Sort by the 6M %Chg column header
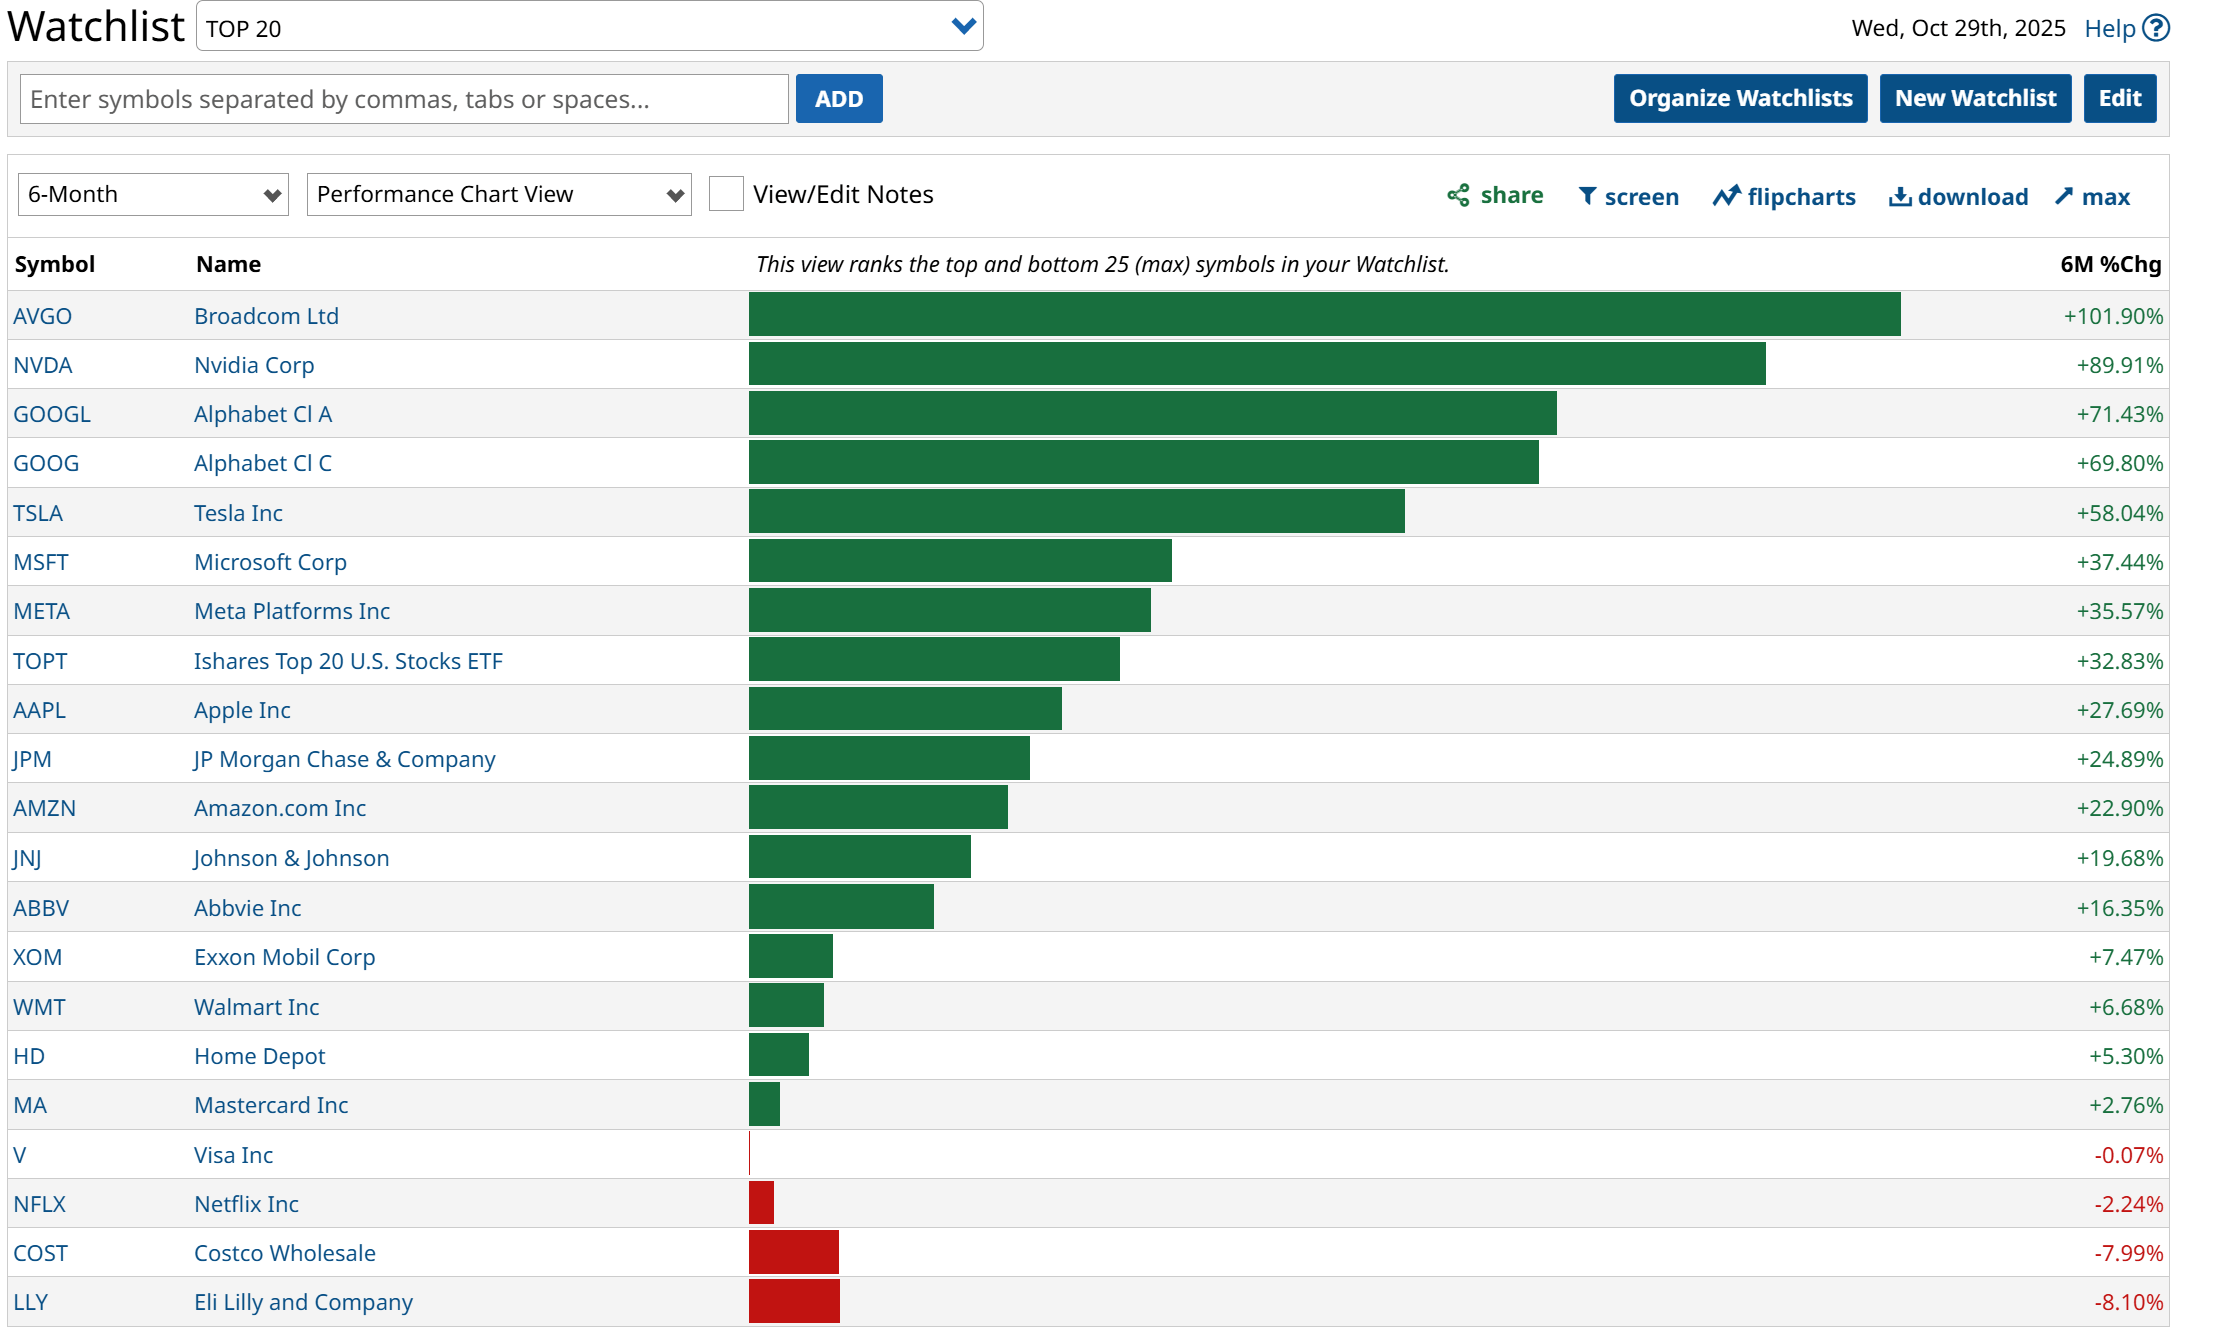 pos(2110,264)
